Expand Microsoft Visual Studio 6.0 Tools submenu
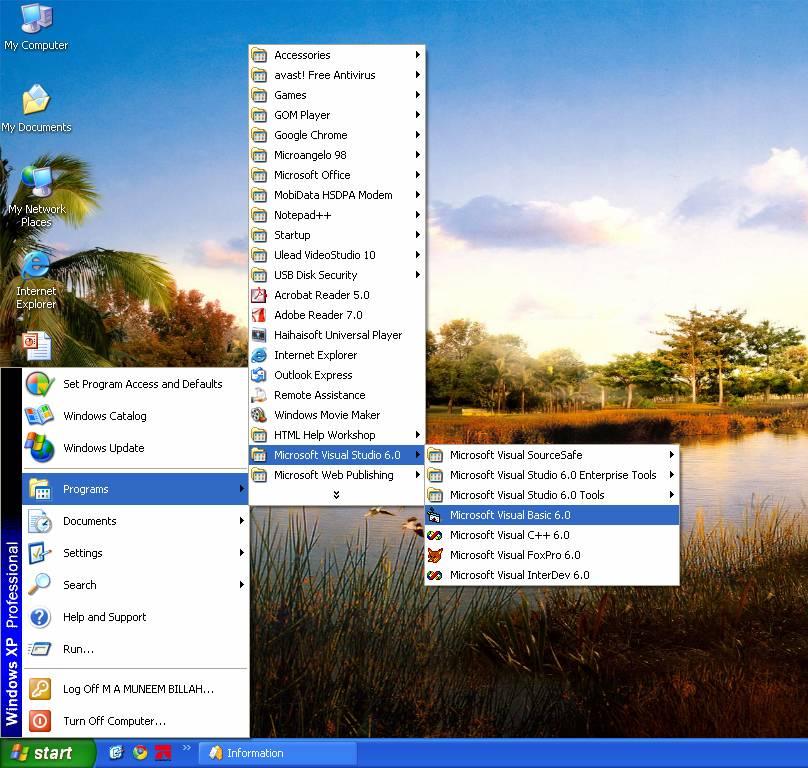Screen dimensions: 808x768 tap(552, 495)
